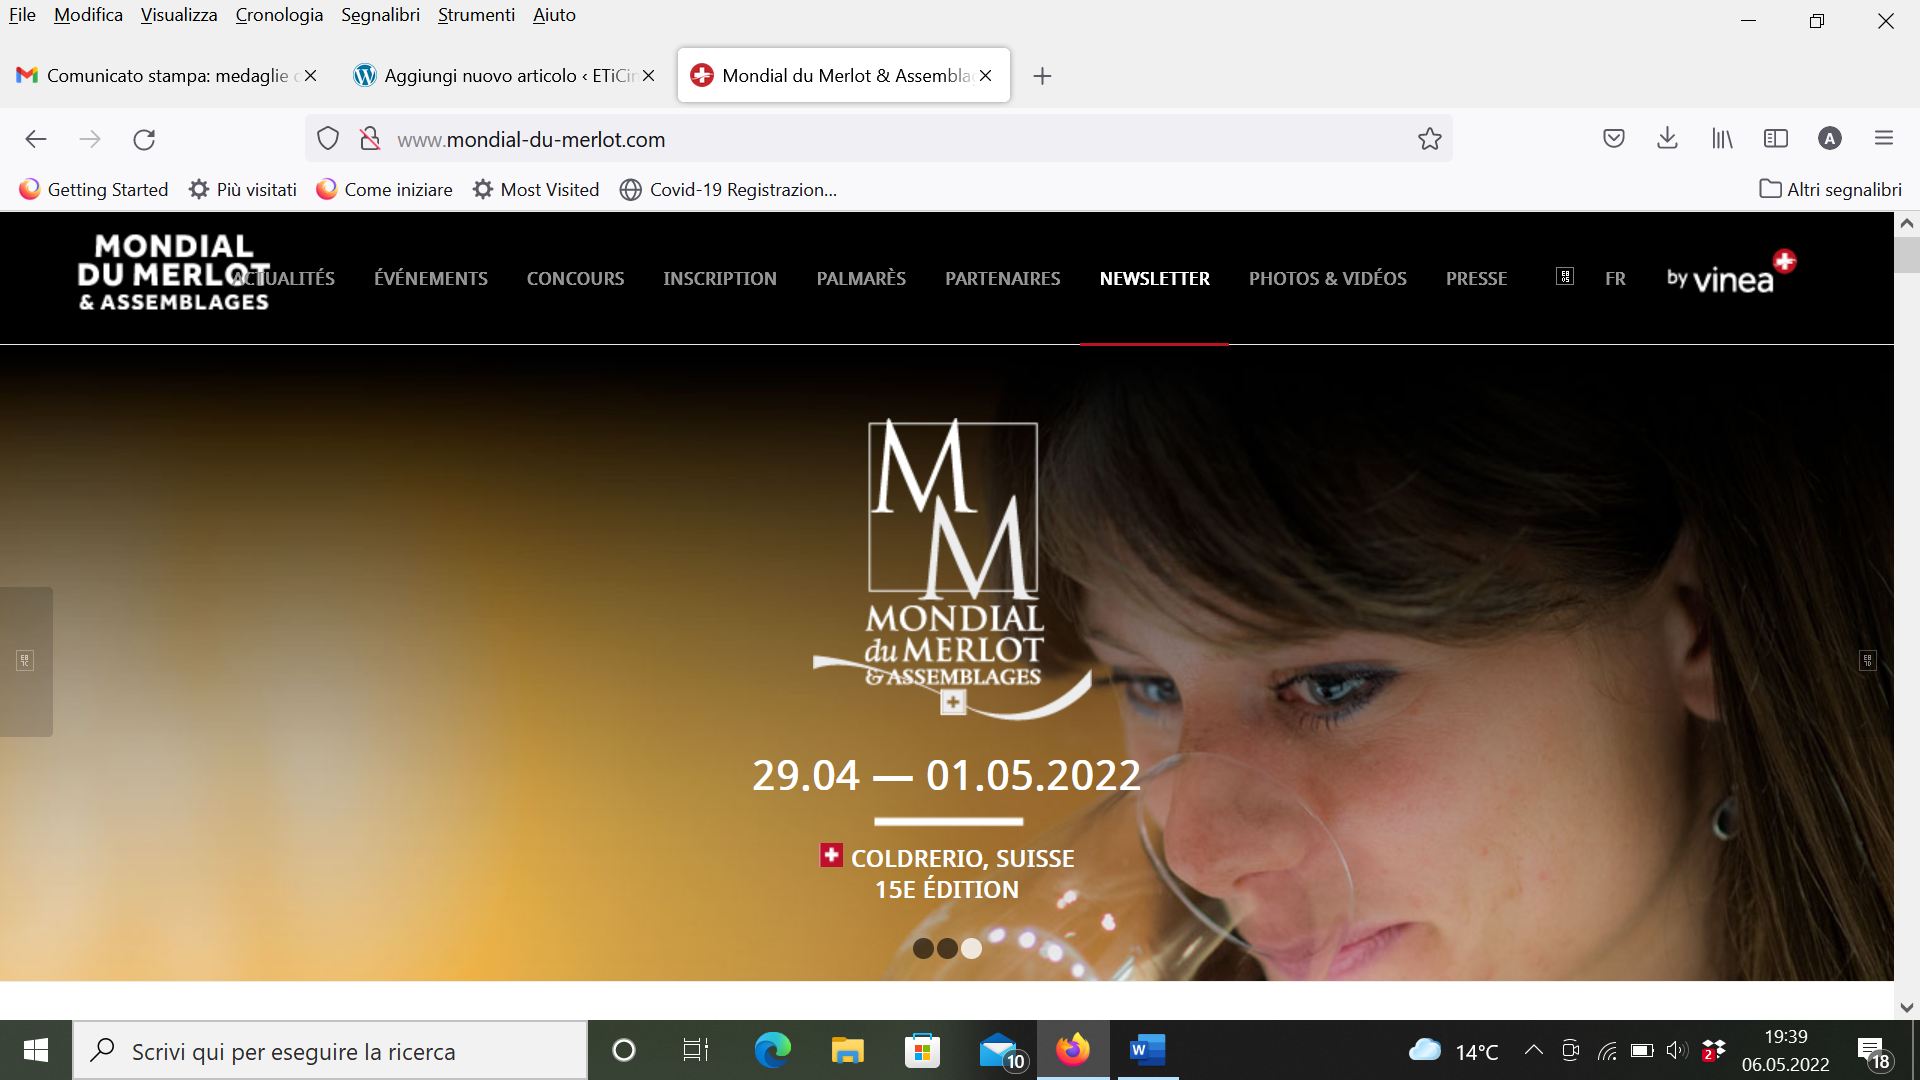Open the Altri segnalibri folder
This screenshot has height=1080, width=1920.
pos(1830,190)
